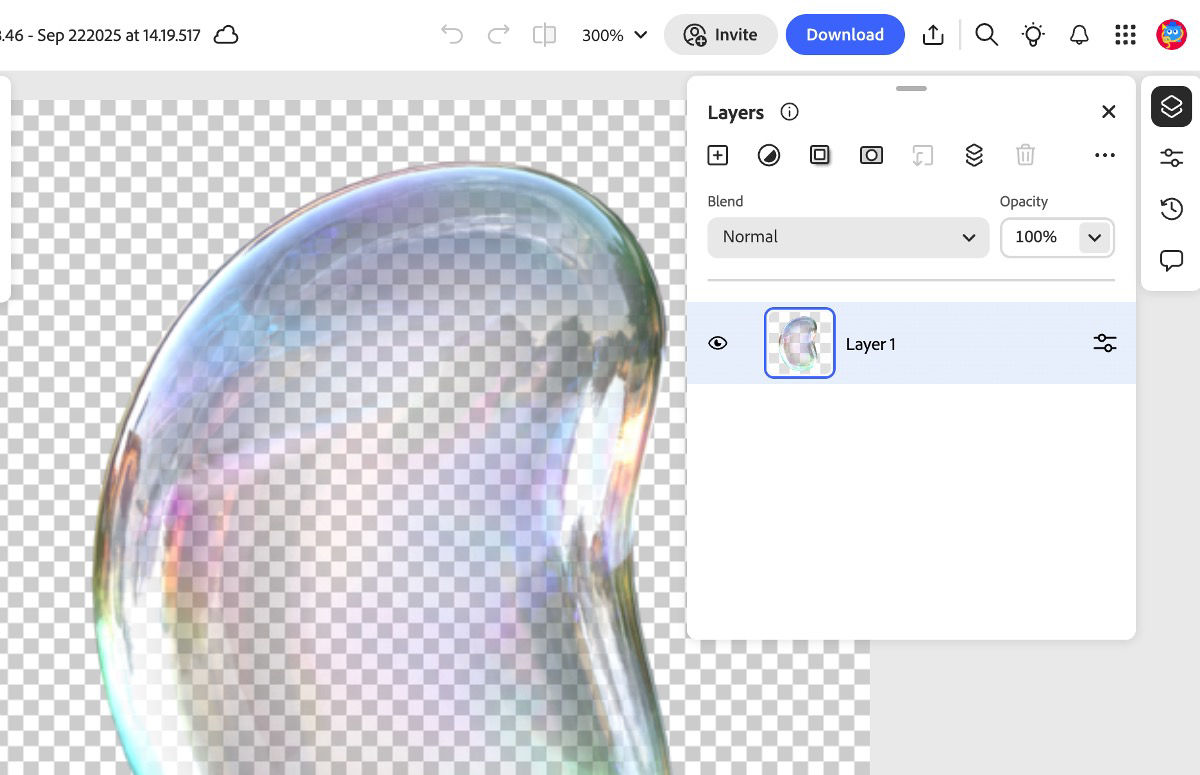Open the 300% zoom level dropdown
The width and height of the screenshot is (1200, 775).
click(x=615, y=35)
